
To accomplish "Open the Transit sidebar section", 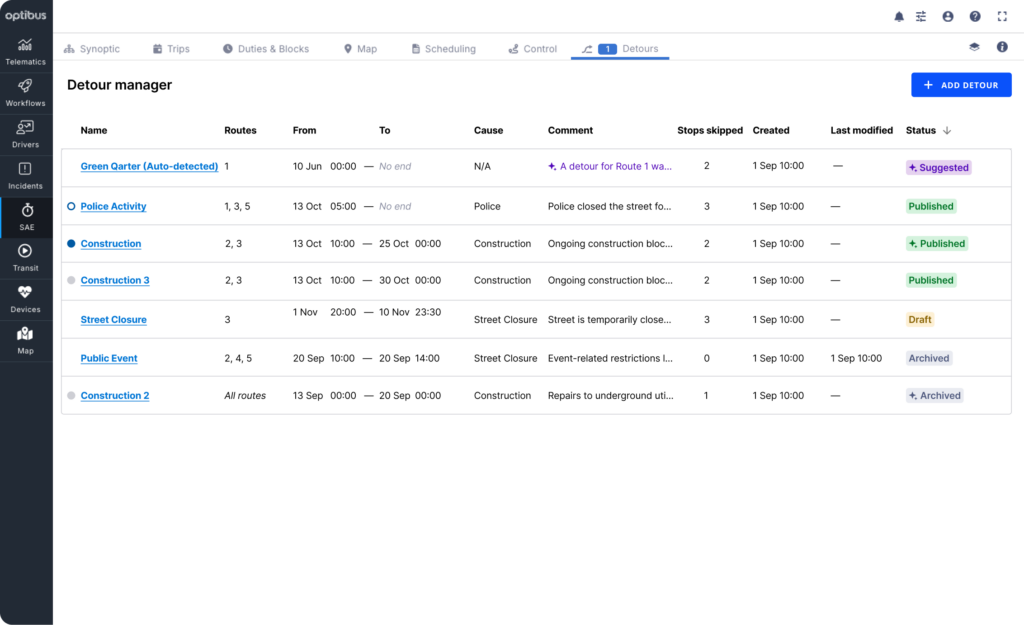I will (x=25, y=259).
